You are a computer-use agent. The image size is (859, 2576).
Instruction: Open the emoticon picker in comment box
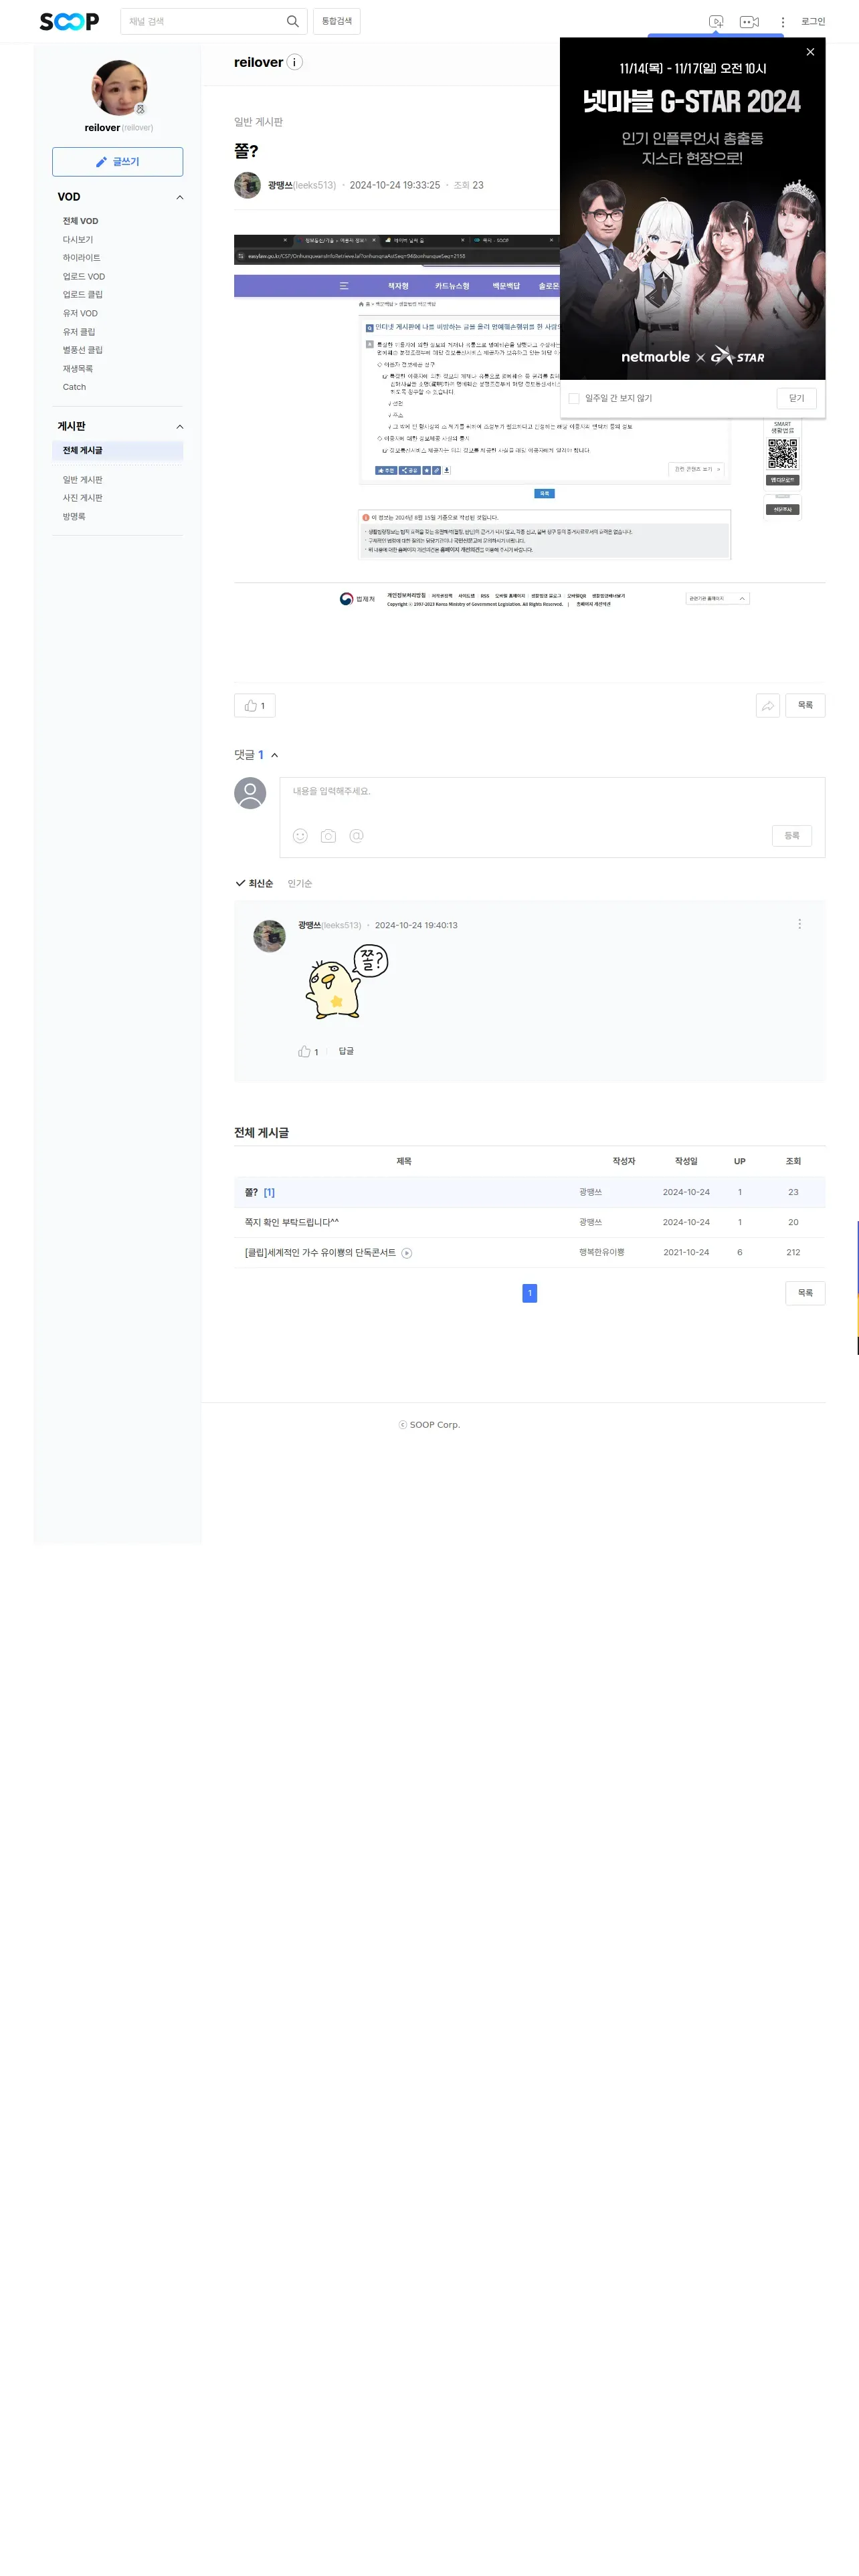[x=300, y=836]
